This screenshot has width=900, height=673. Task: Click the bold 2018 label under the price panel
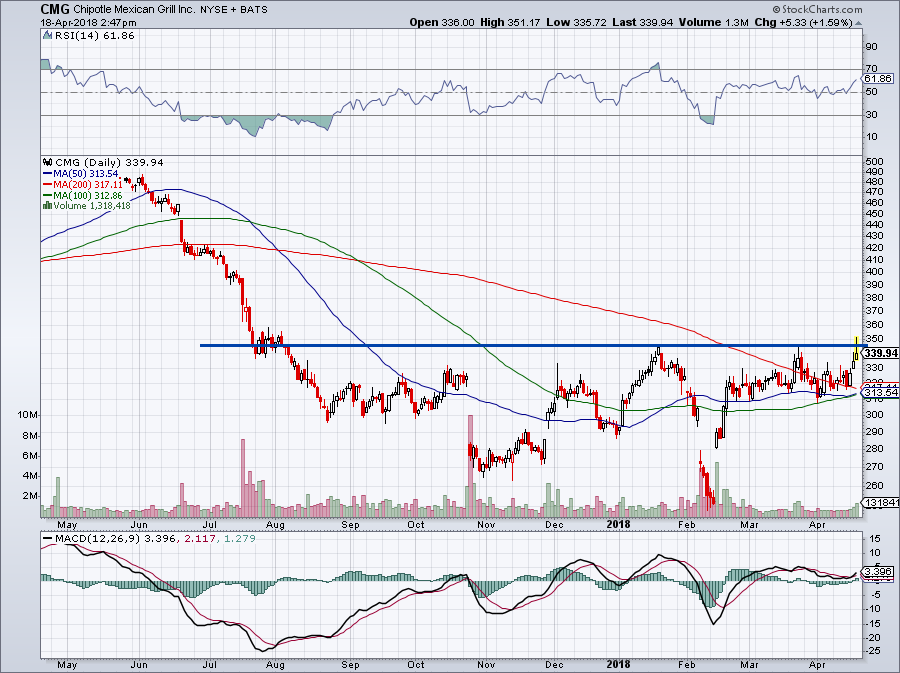pos(619,525)
